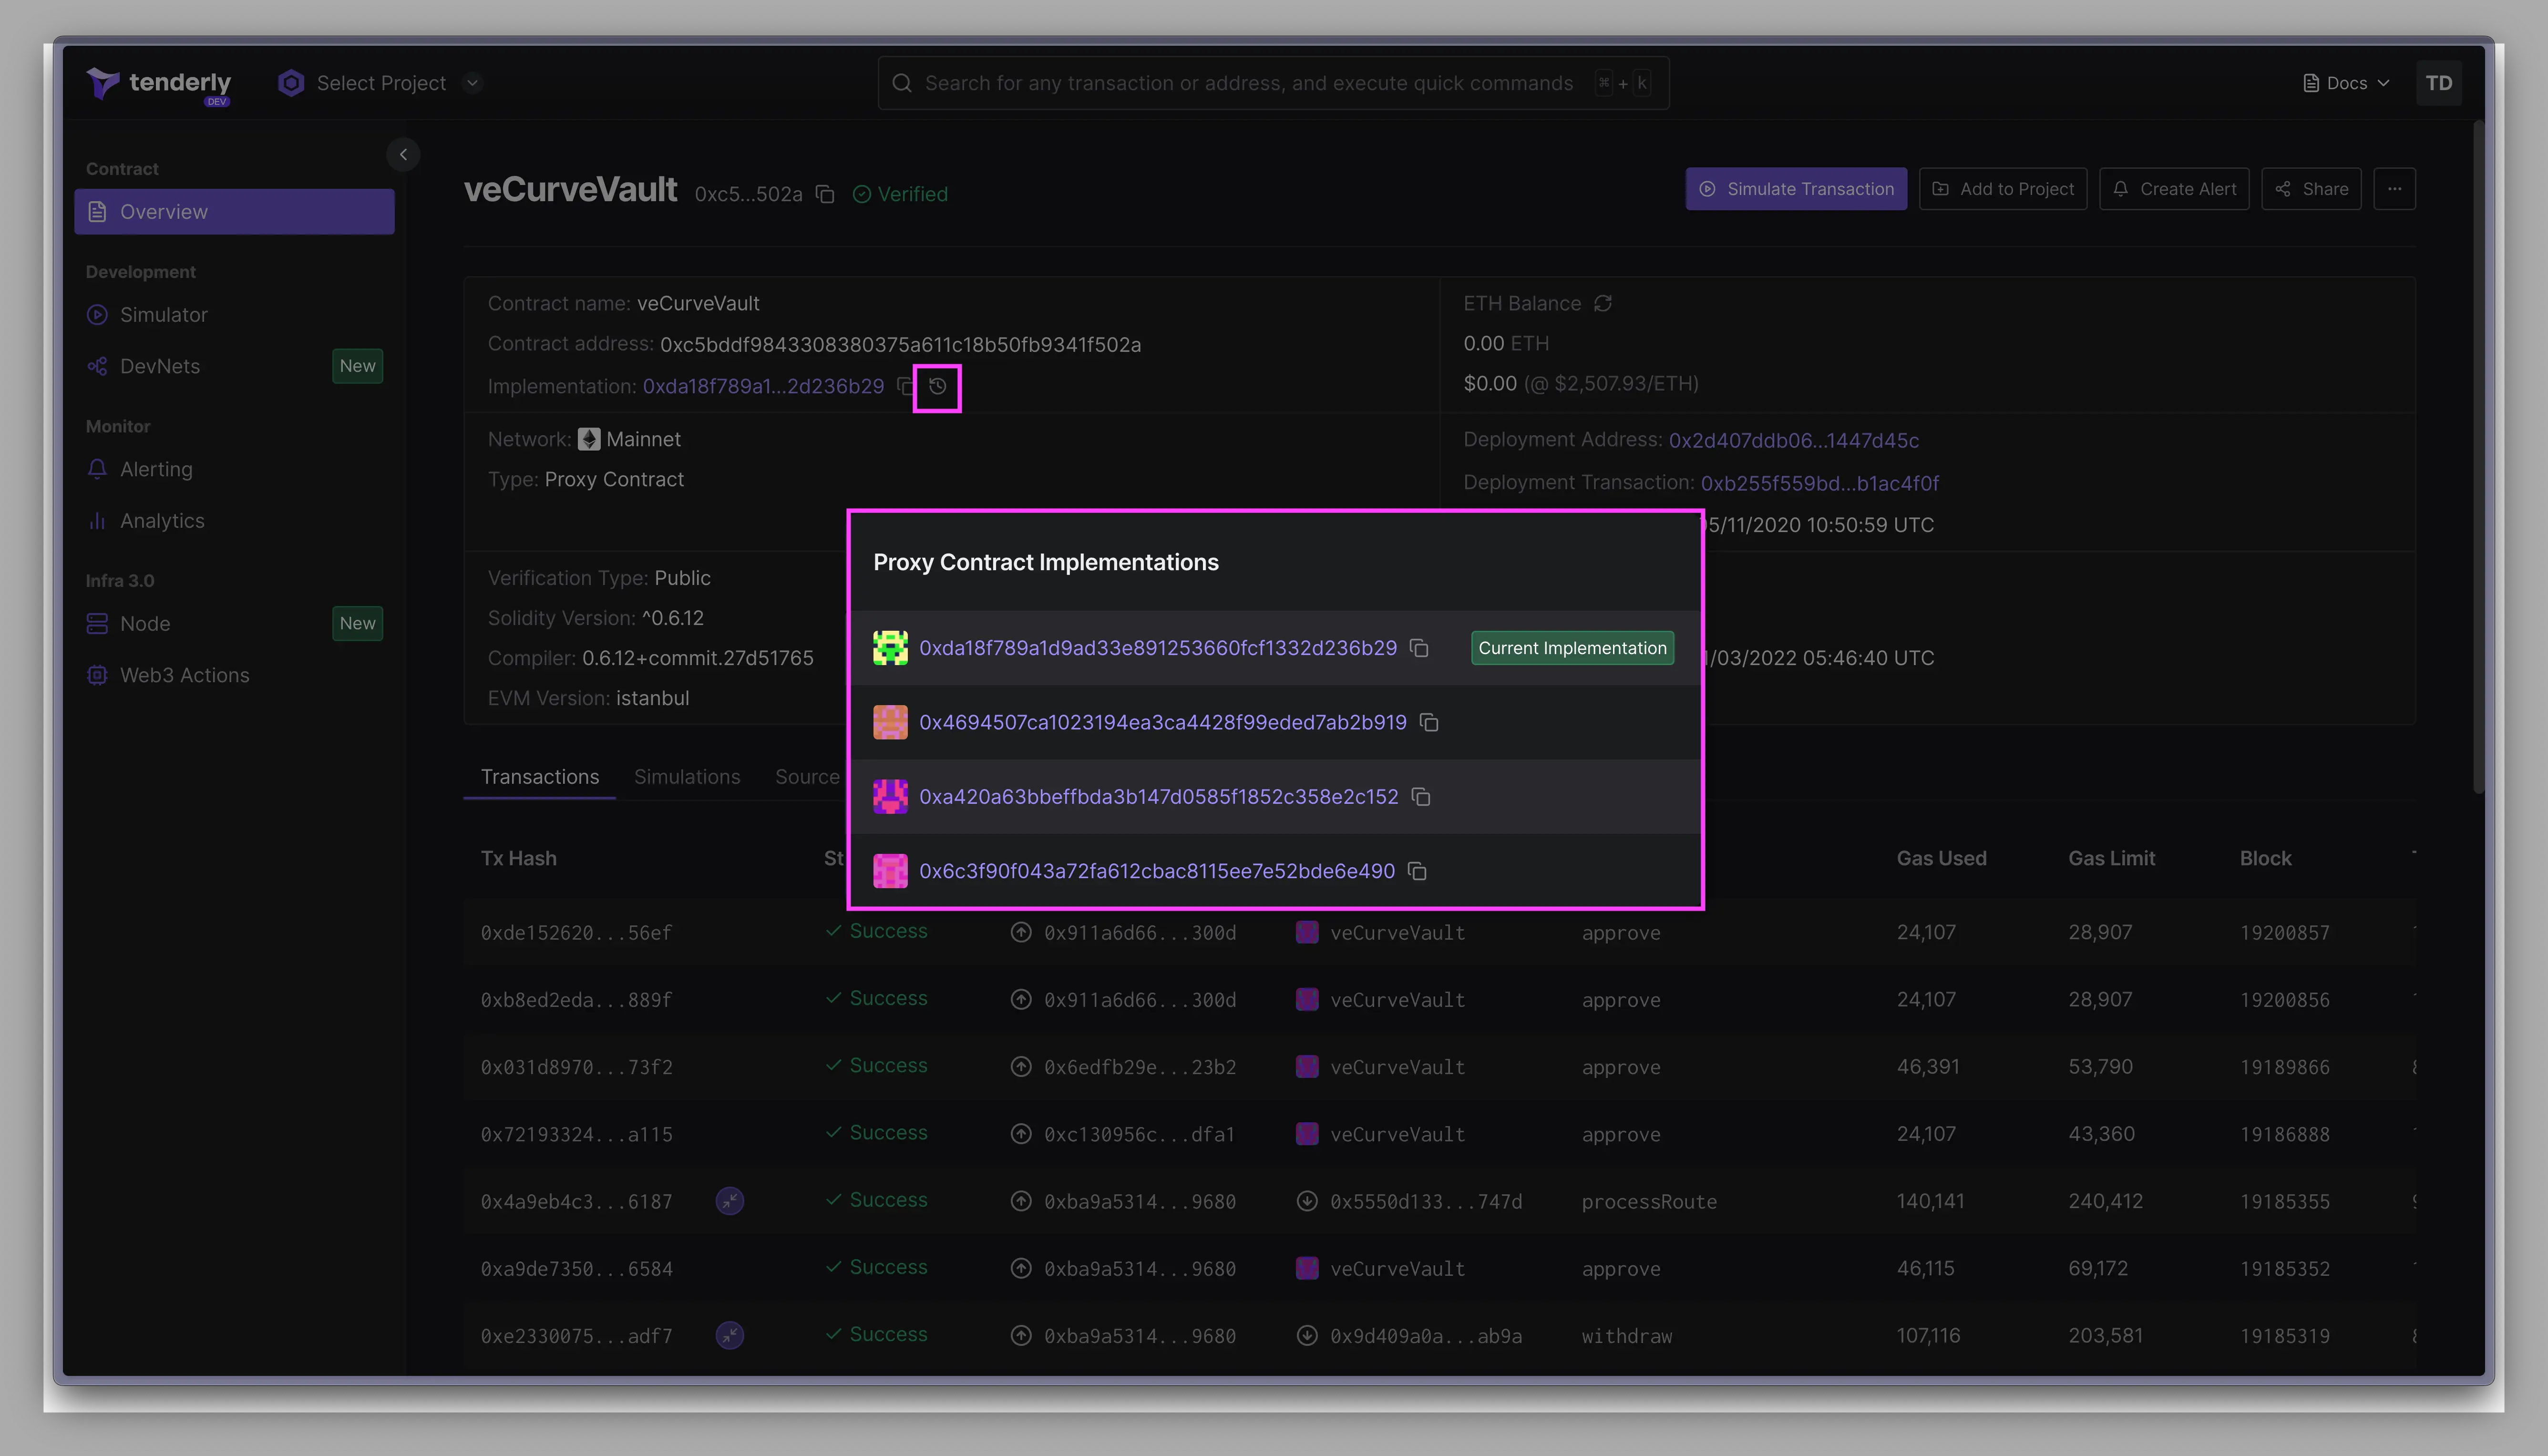The image size is (2548, 1456).
Task: Click the Share button
Action: click(x=2311, y=189)
